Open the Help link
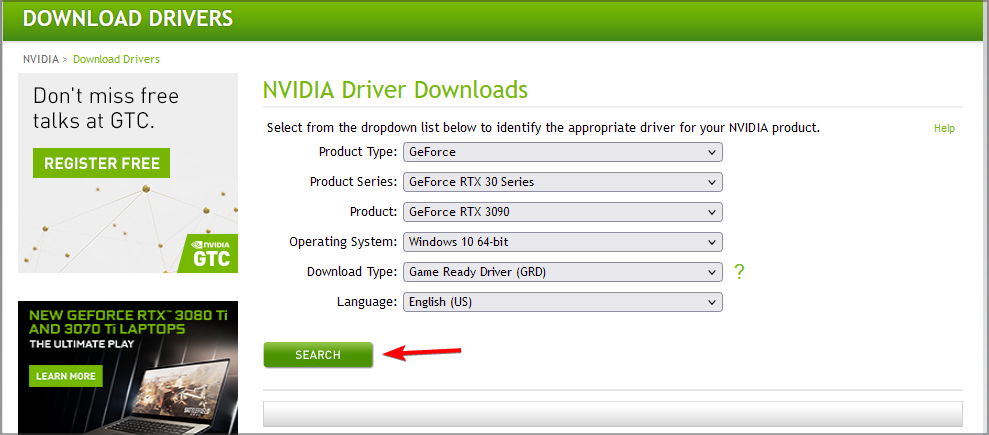 944,129
